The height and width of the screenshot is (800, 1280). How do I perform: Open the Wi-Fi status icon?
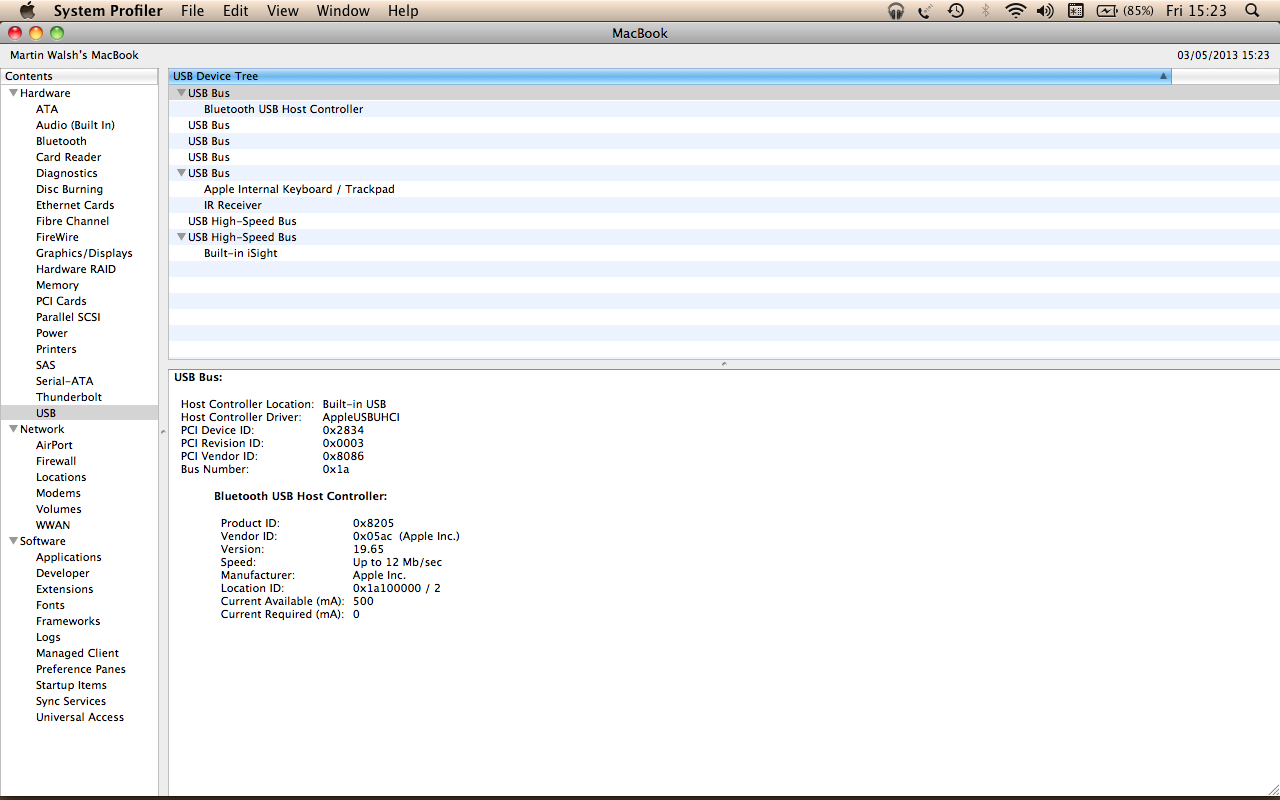[1016, 11]
